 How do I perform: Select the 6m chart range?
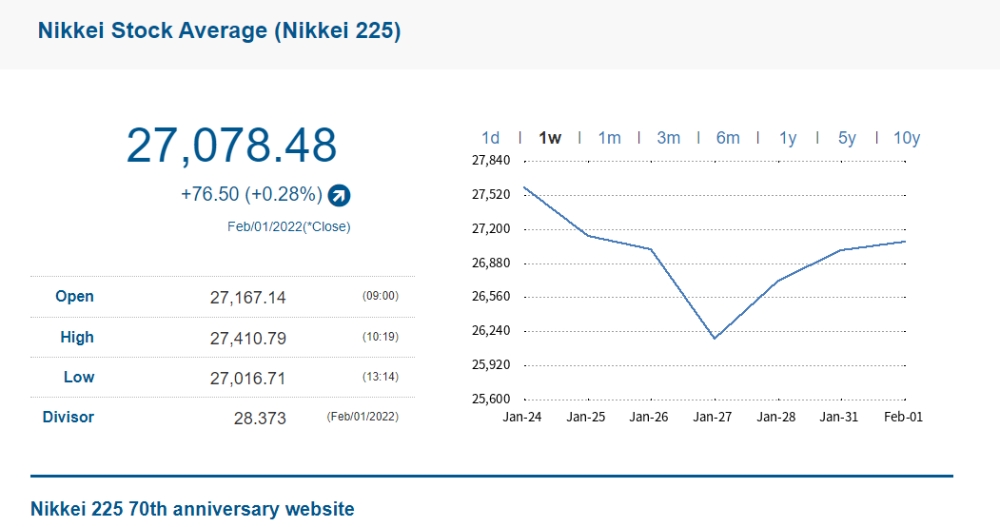tap(728, 138)
